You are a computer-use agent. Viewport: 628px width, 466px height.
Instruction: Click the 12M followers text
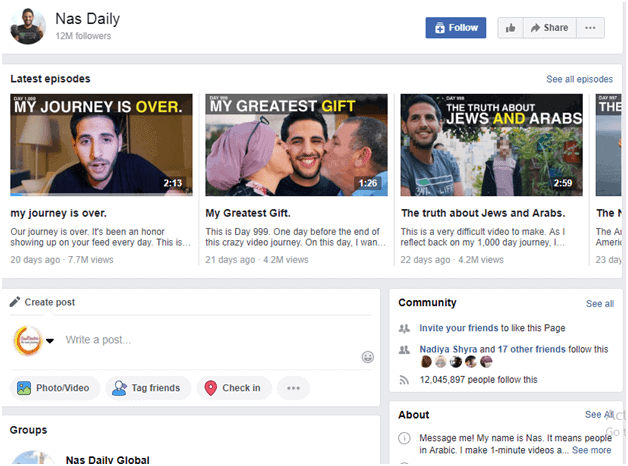point(83,36)
